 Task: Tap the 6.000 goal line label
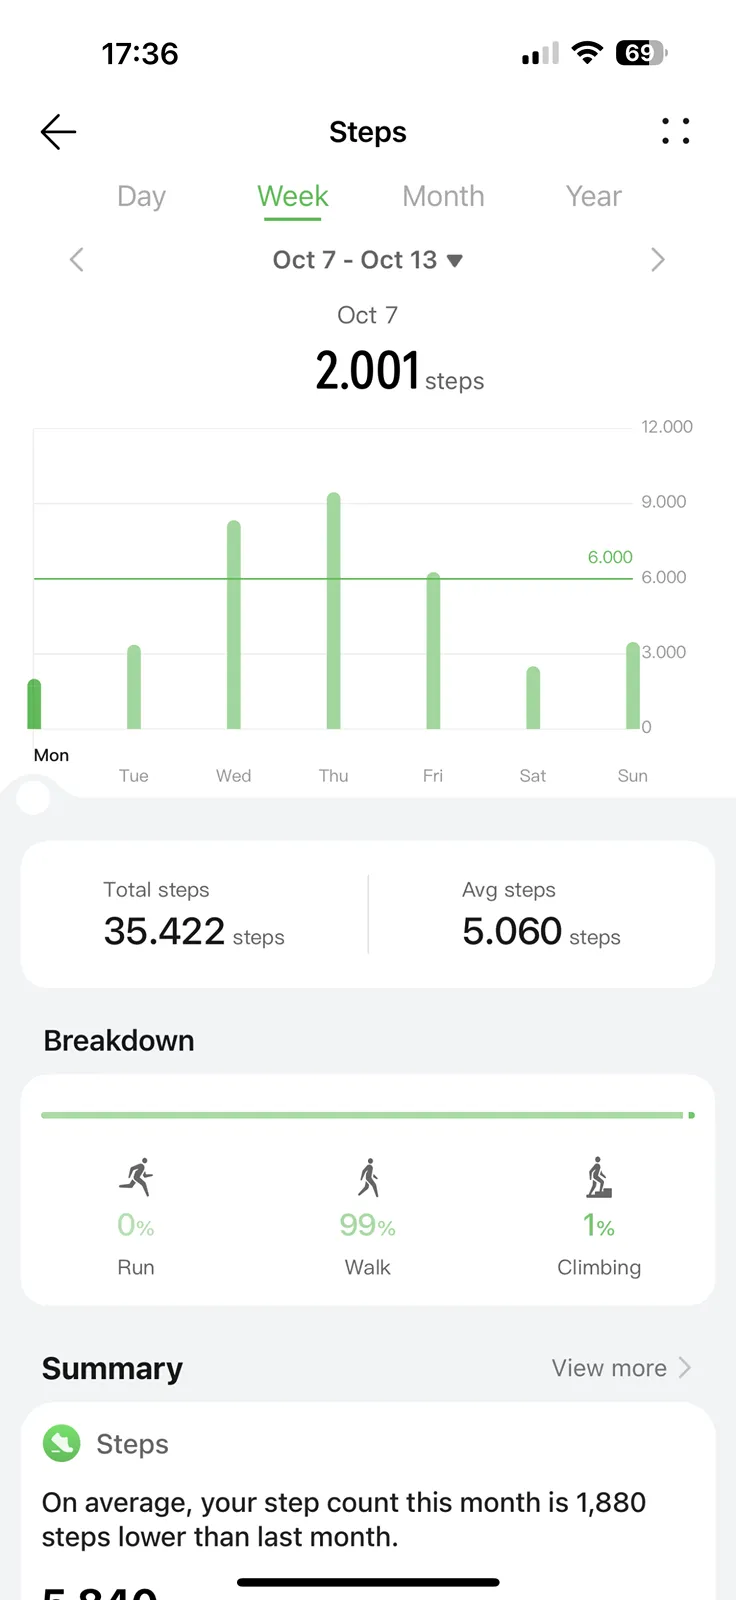610,557
